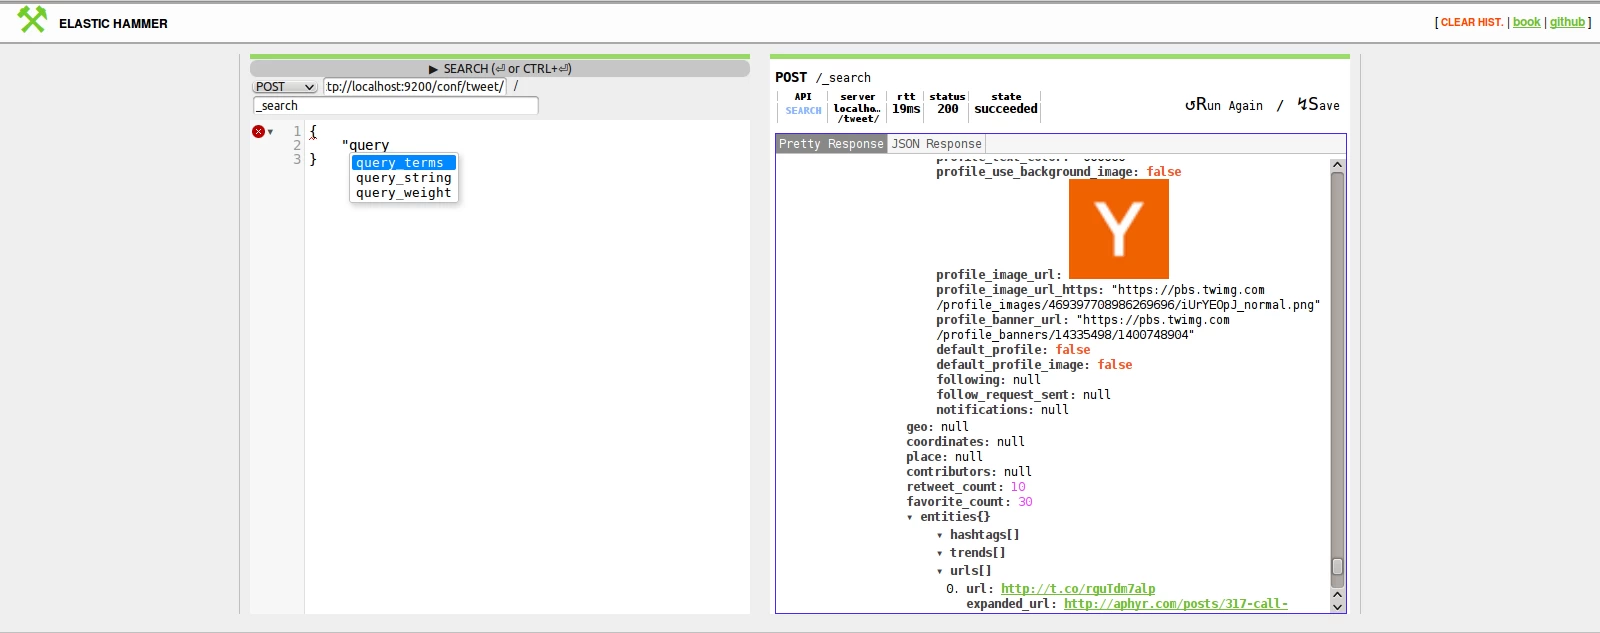Click the profile_use_background_image false value

pyautogui.click(x=1164, y=172)
